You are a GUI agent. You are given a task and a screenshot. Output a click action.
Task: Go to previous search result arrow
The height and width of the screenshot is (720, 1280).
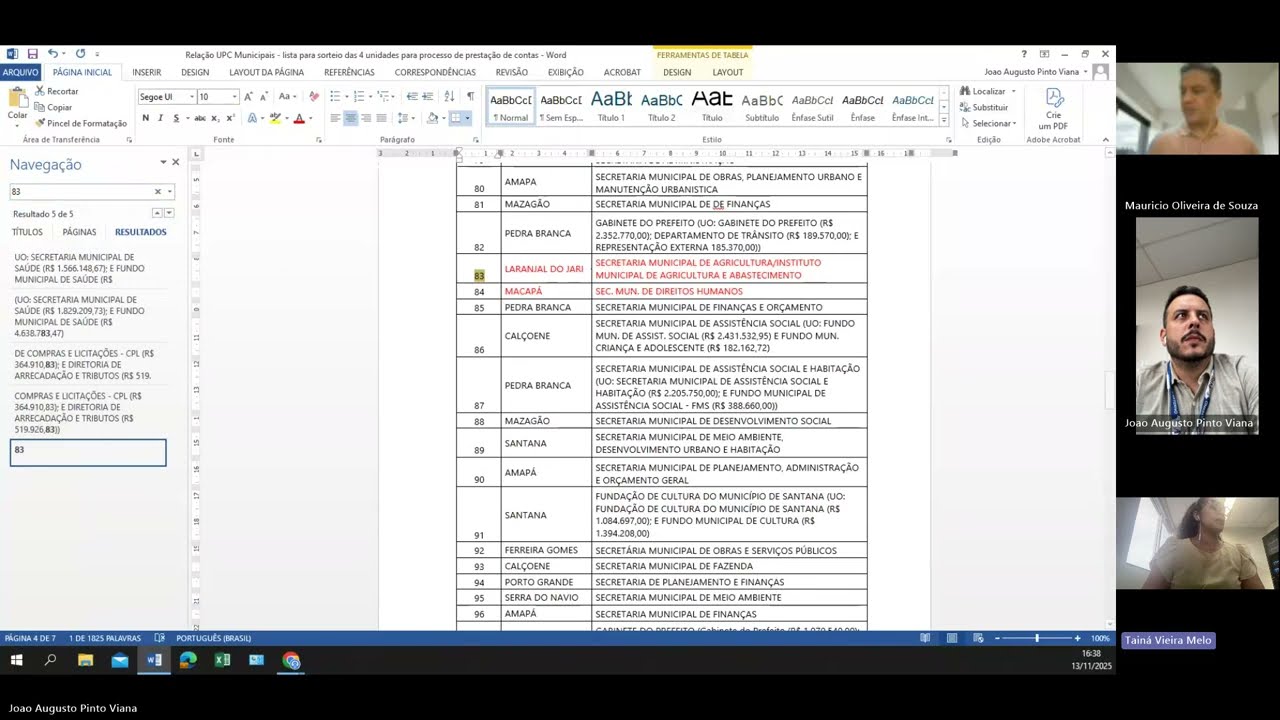[x=157, y=213]
